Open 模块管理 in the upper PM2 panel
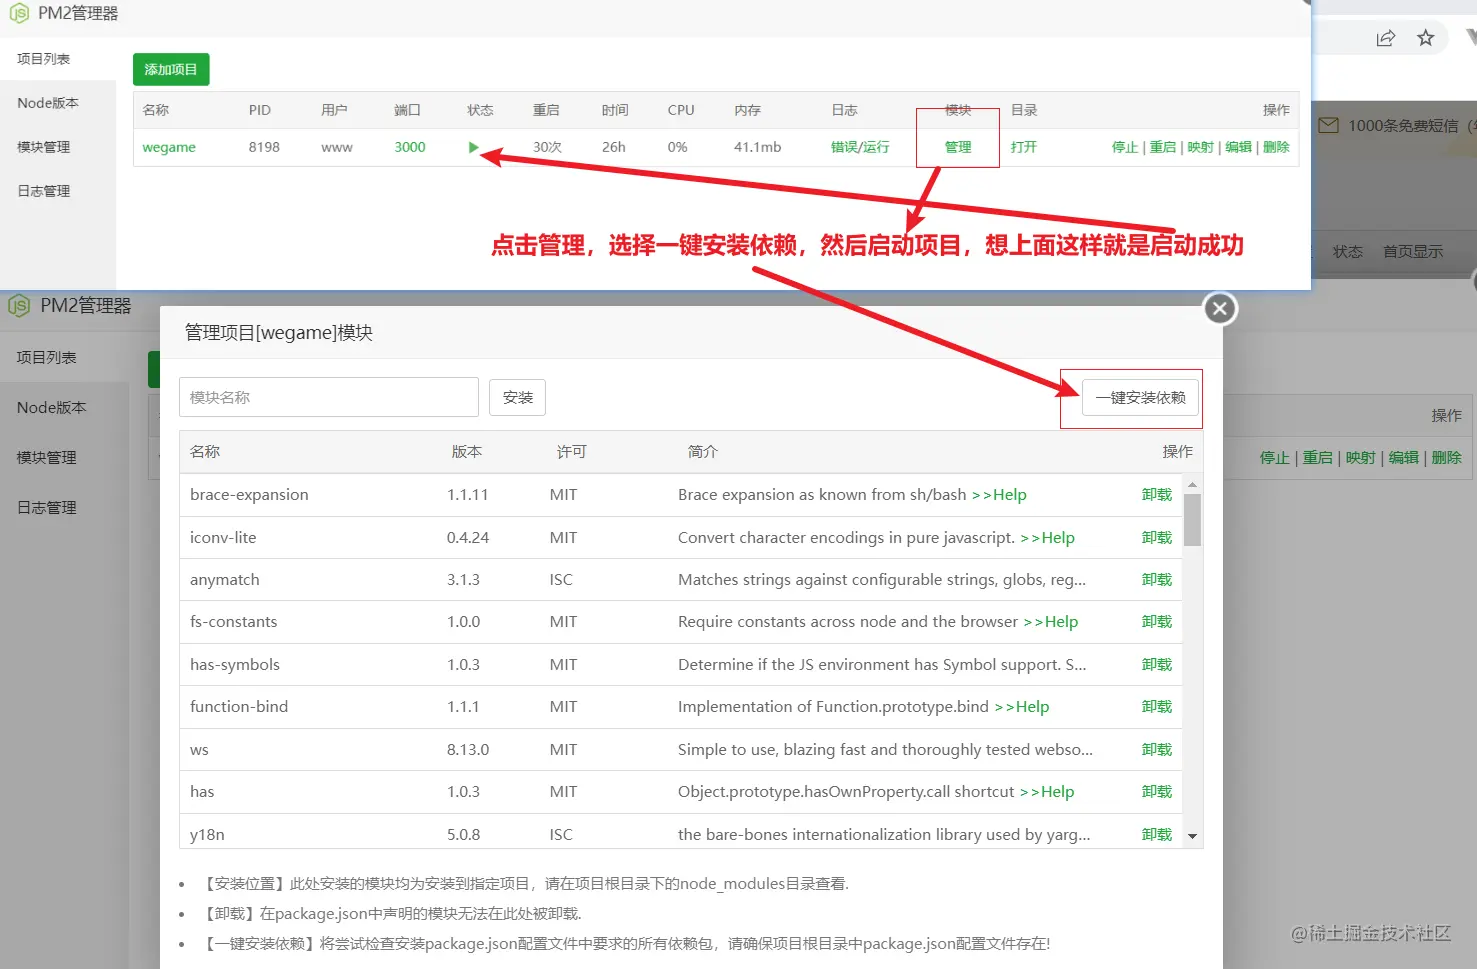Screen dimensions: 1477x969 click(44, 147)
